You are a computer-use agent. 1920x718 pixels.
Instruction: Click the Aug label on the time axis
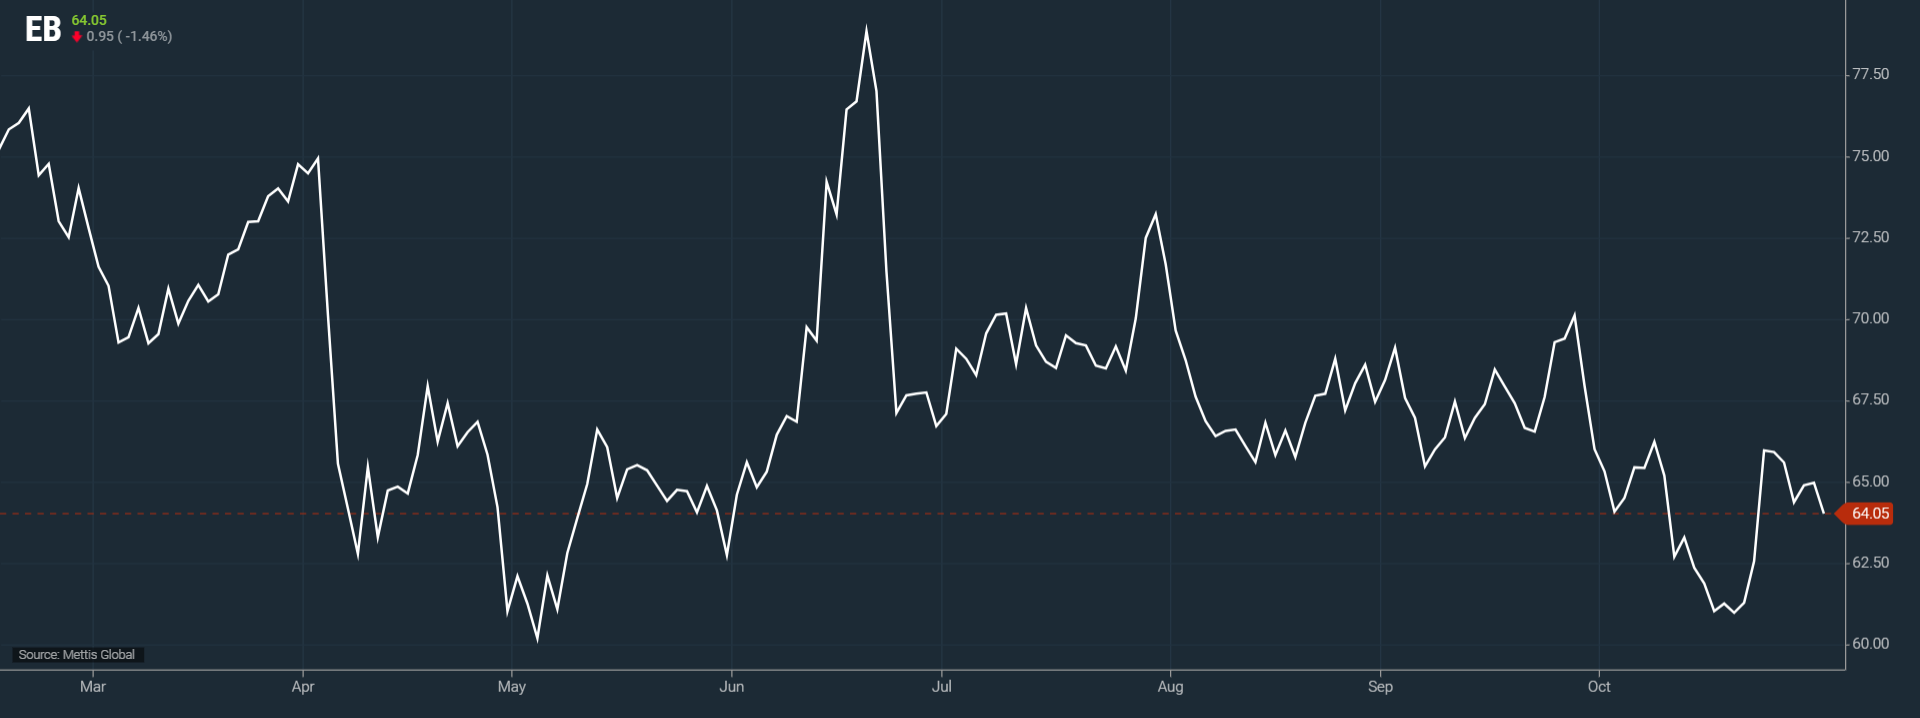[x=1170, y=687]
